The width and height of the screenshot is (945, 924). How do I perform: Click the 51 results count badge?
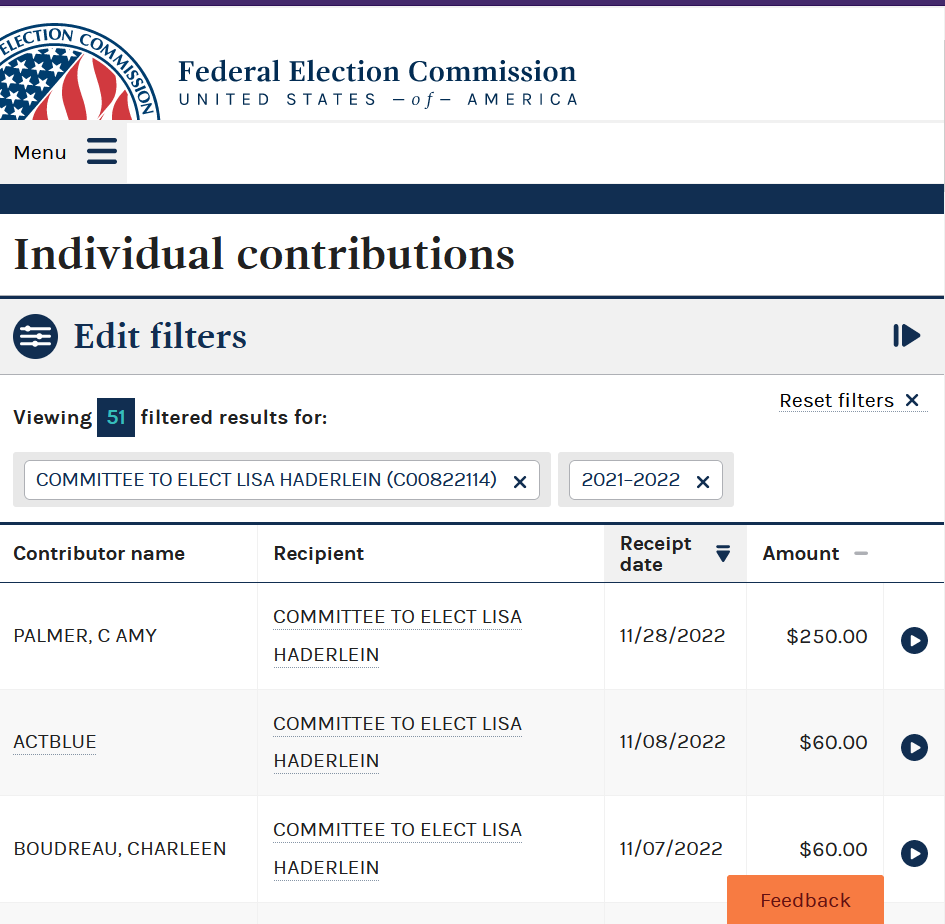coord(116,417)
